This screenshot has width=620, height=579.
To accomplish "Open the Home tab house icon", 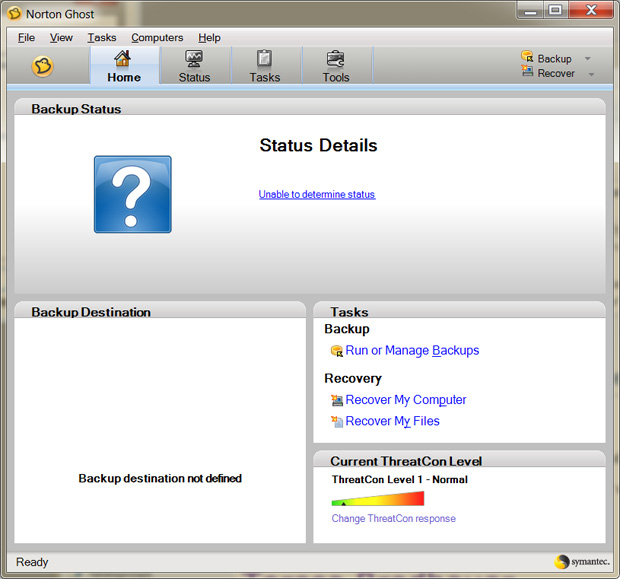I will click(x=123, y=59).
